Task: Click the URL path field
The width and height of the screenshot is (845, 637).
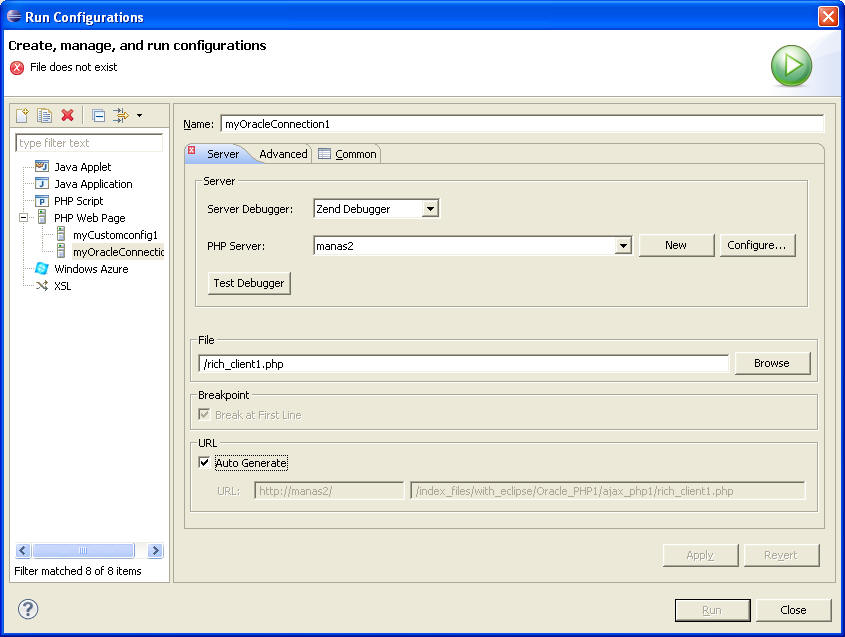Action: [607, 491]
